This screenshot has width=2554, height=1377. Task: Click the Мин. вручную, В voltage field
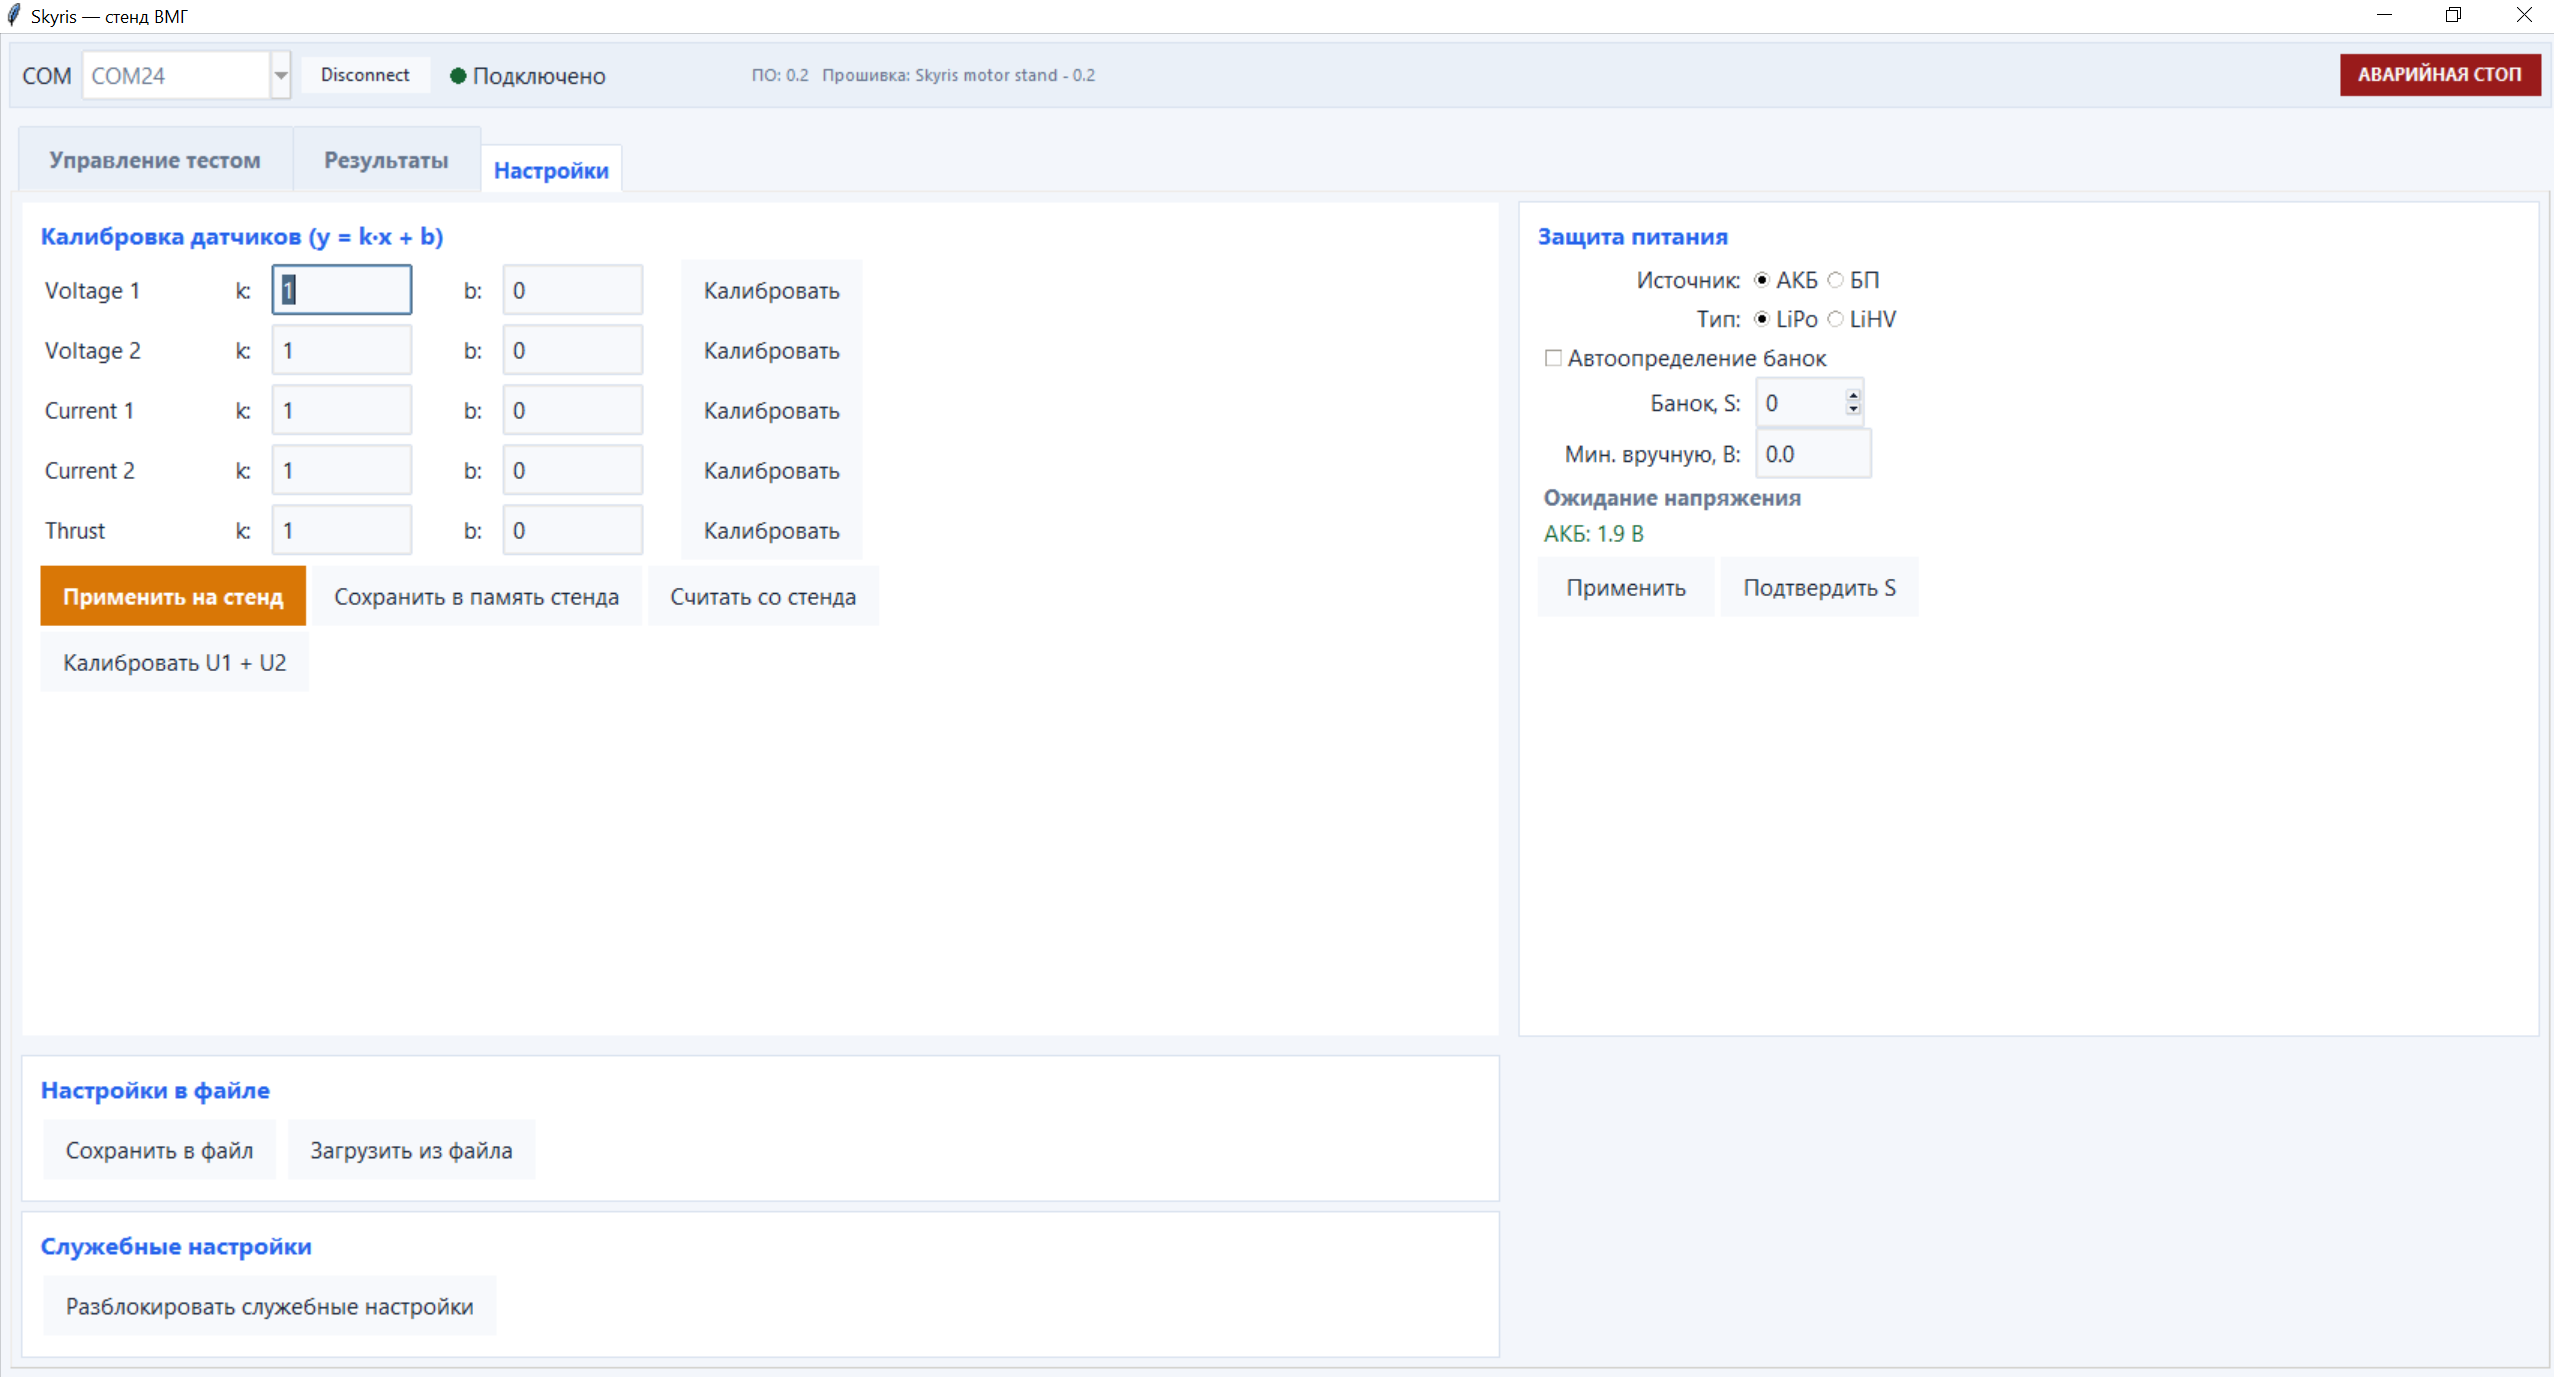[x=1813, y=454]
